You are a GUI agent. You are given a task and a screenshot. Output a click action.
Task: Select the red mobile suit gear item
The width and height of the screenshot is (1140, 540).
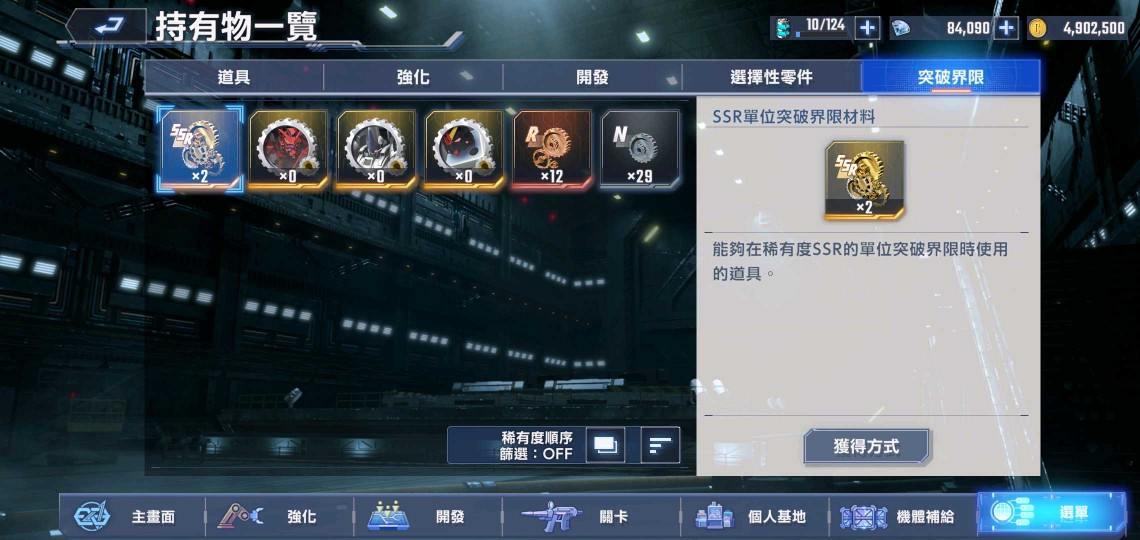pyautogui.click(x=288, y=150)
